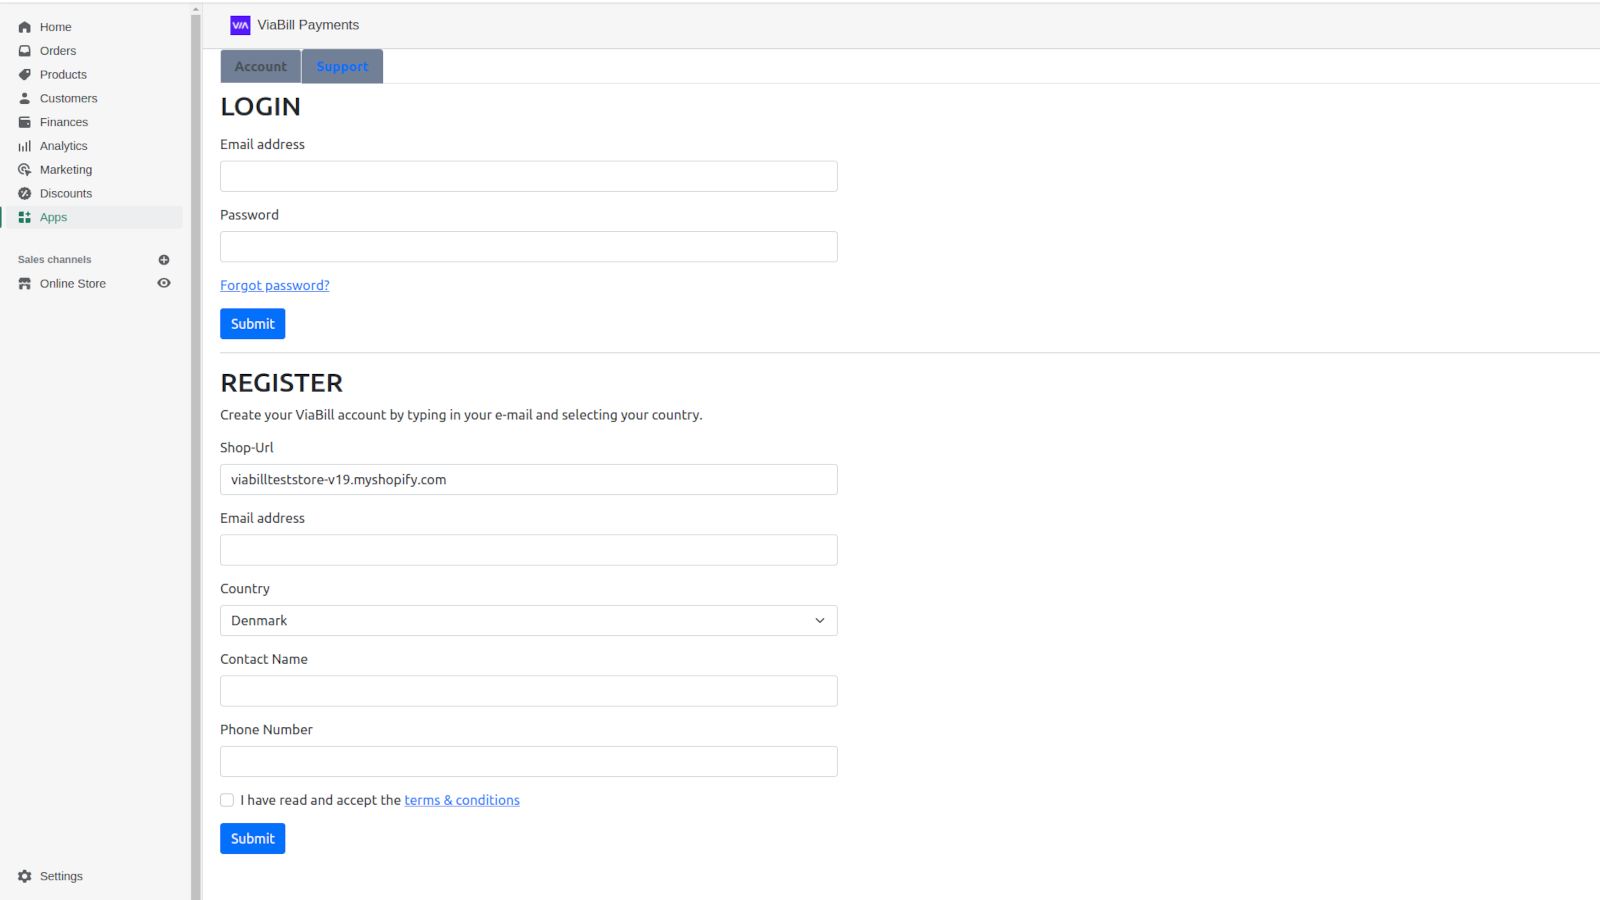Open Online Store sales channel
Image resolution: width=1600 pixels, height=900 pixels.
coord(73,284)
